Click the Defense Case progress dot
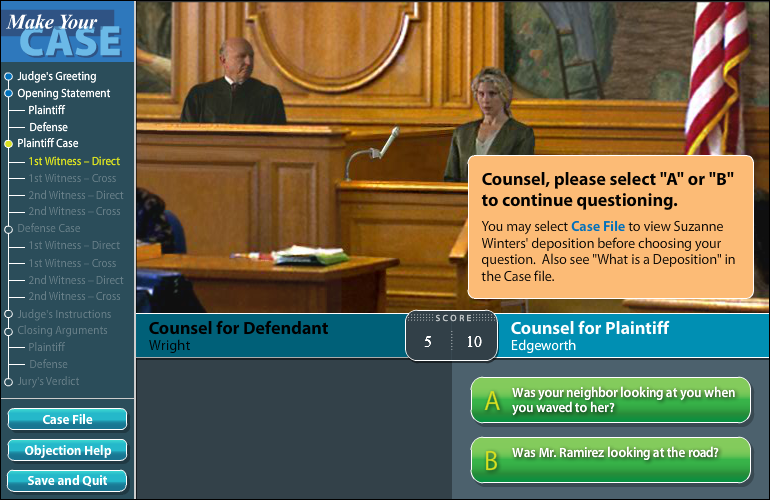 point(8,229)
